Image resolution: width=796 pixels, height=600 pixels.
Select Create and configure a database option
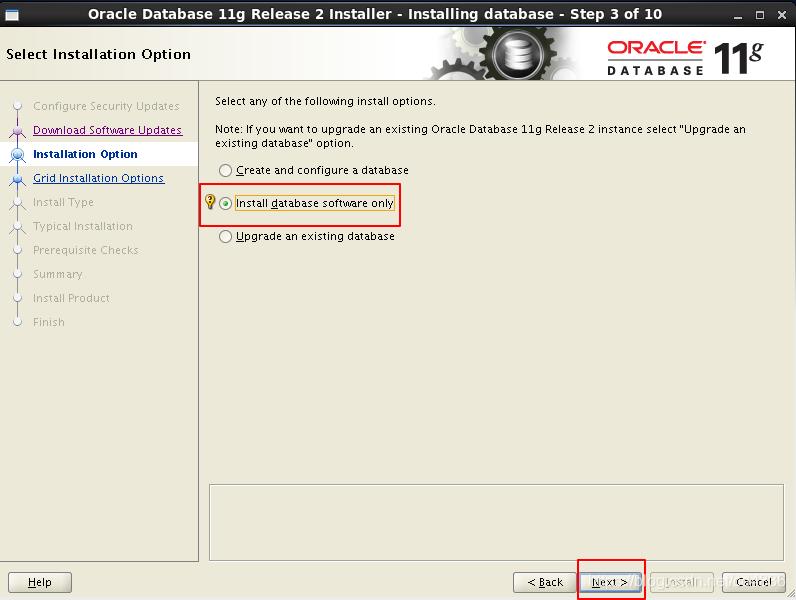pyautogui.click(x=314, y=170)
